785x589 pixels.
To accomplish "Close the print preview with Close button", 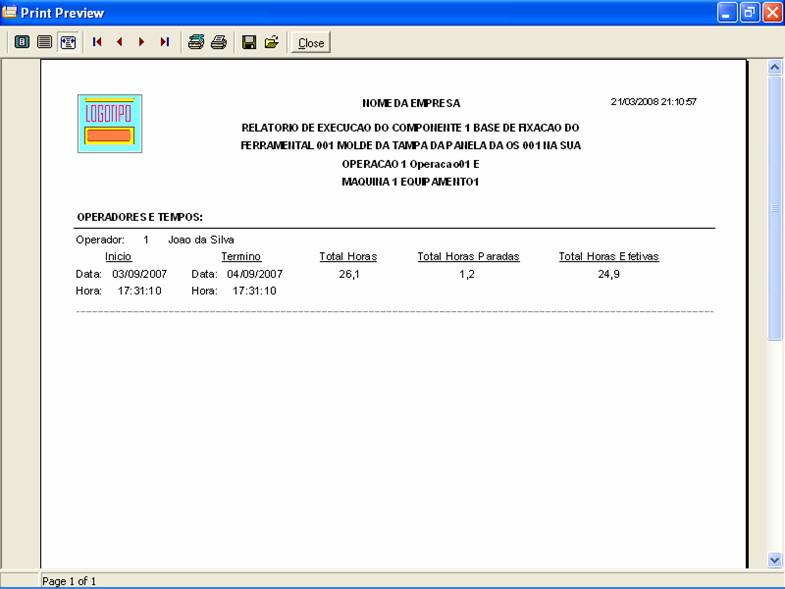I will [x=311, y=43].
